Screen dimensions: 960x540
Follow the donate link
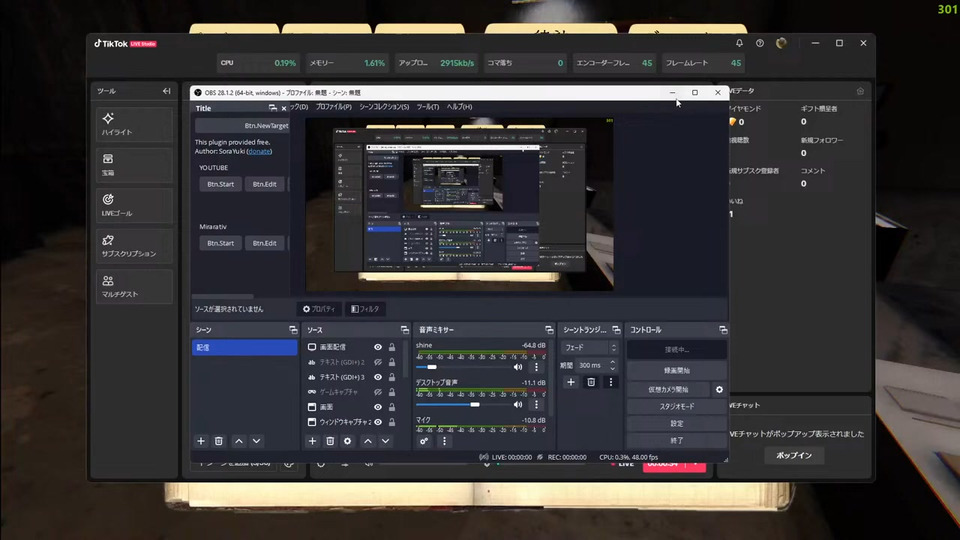260,151
